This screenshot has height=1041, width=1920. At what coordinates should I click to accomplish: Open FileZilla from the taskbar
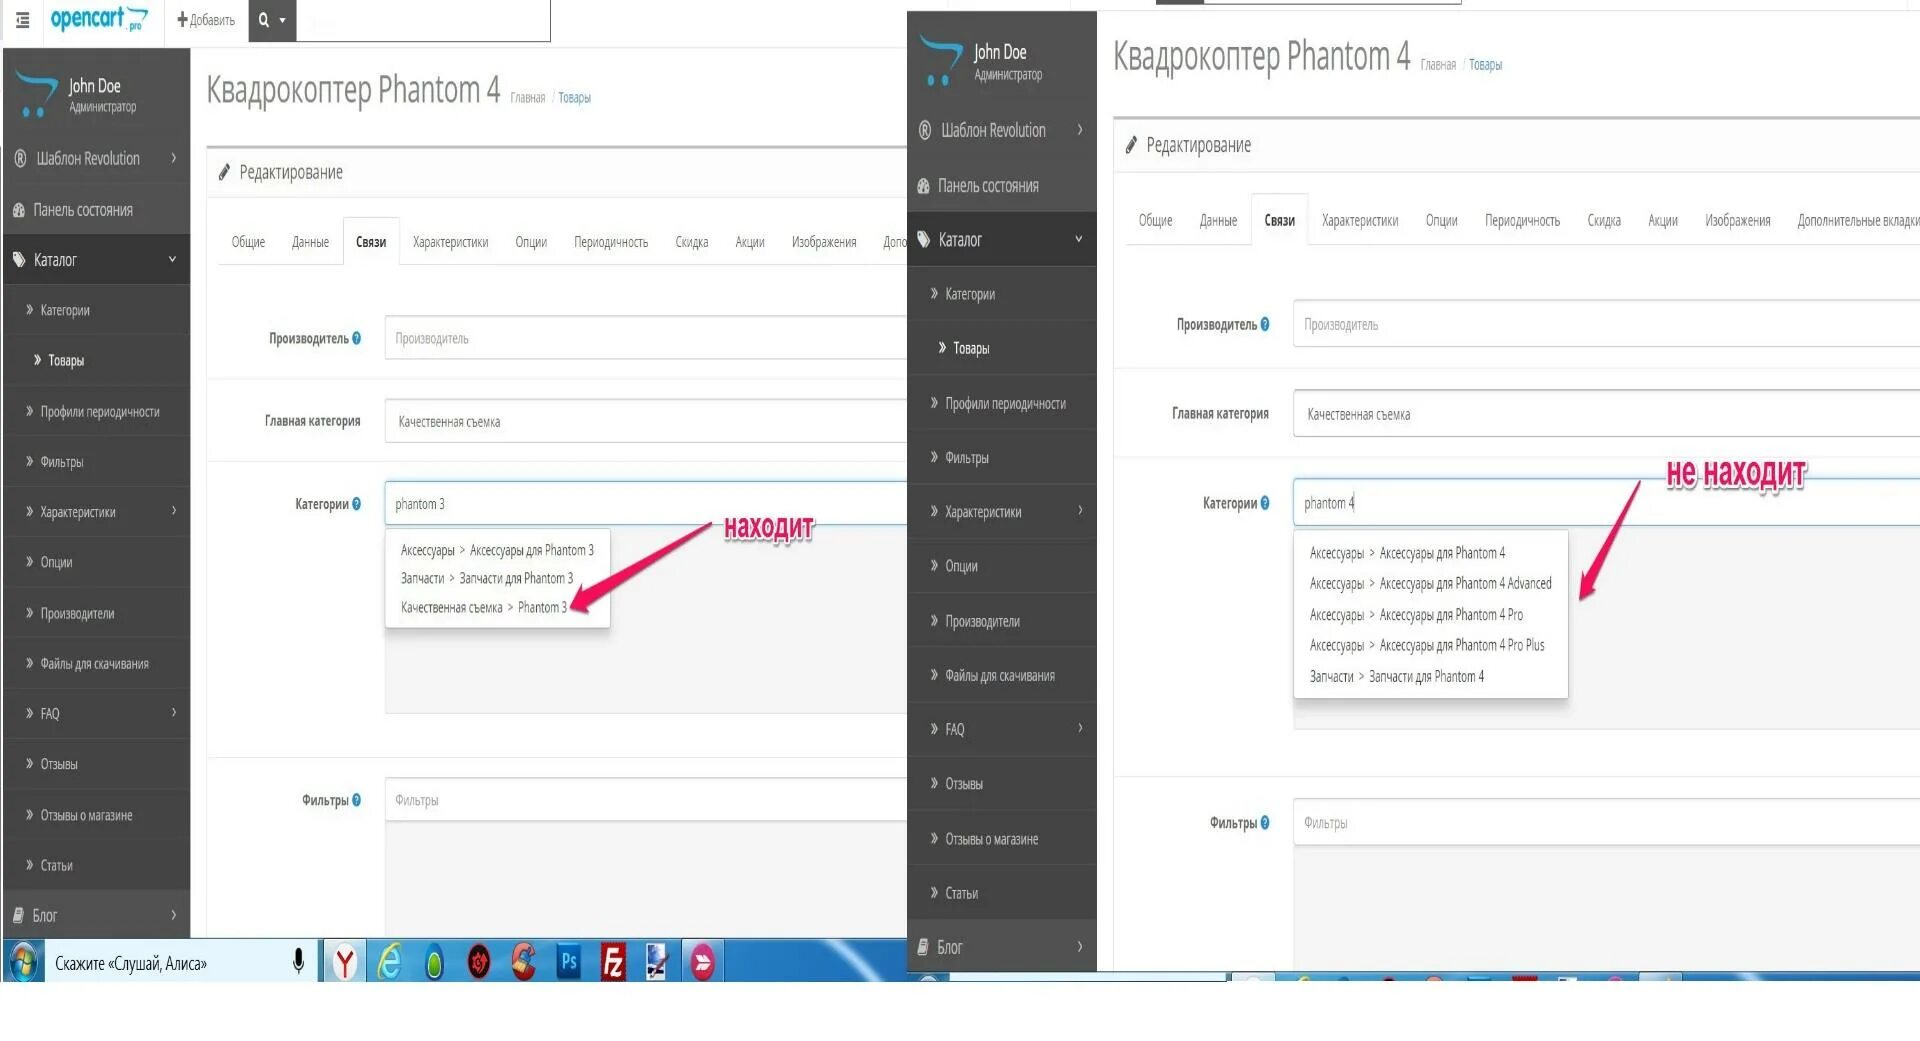(613, 962)
